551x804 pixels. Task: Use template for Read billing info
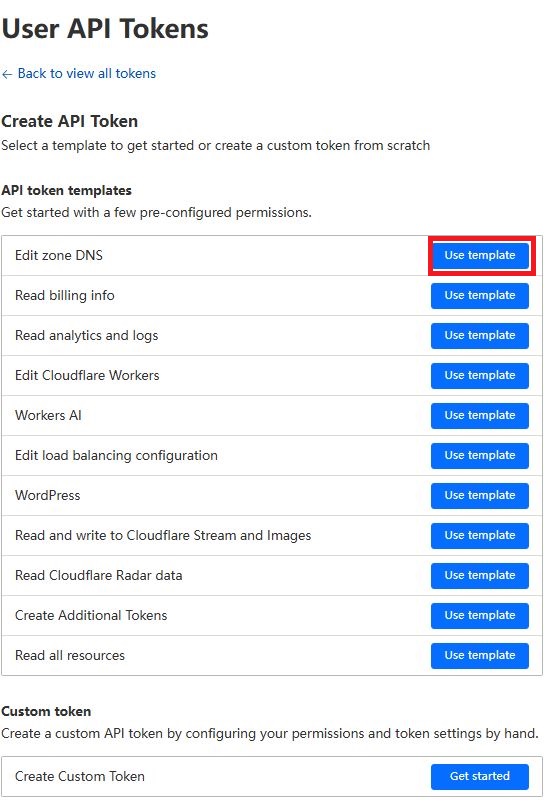coord(479,295)
